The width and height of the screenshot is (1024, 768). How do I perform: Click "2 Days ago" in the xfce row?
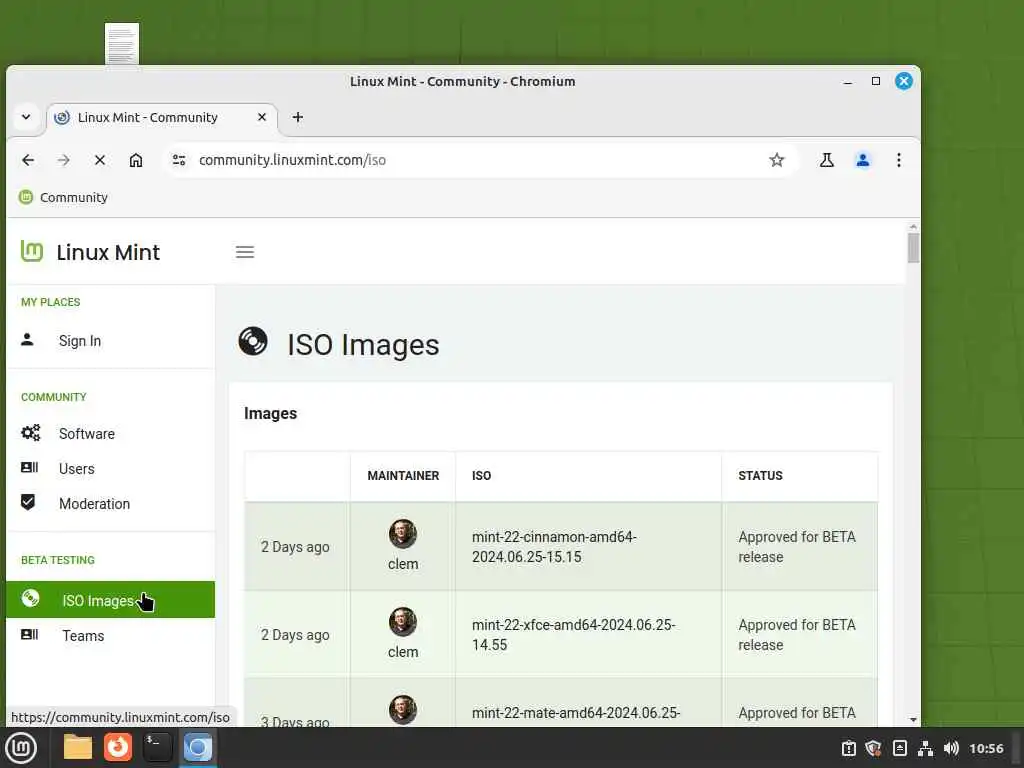tap(295, 635)
